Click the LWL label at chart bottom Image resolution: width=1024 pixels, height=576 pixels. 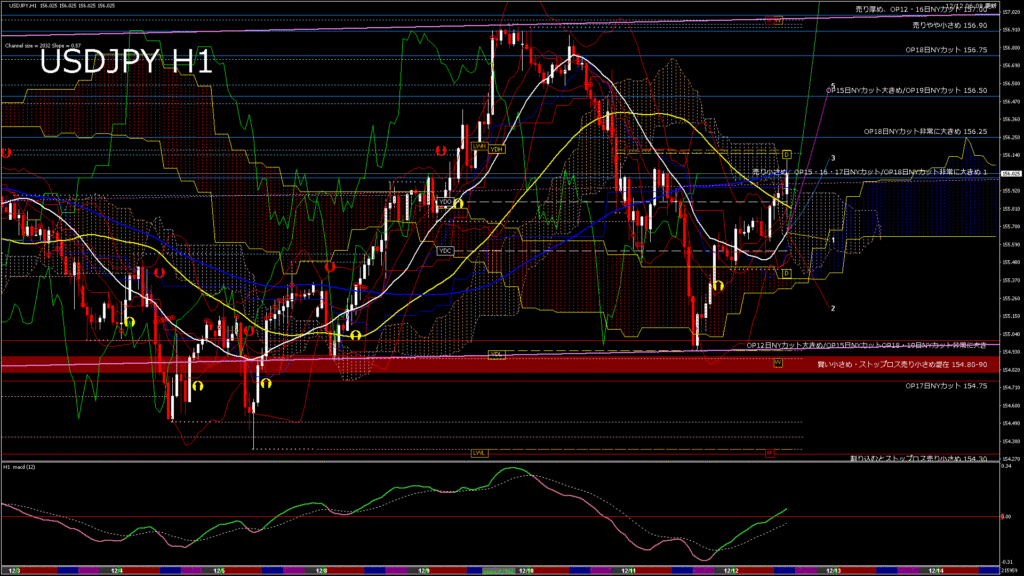point(479,453)
